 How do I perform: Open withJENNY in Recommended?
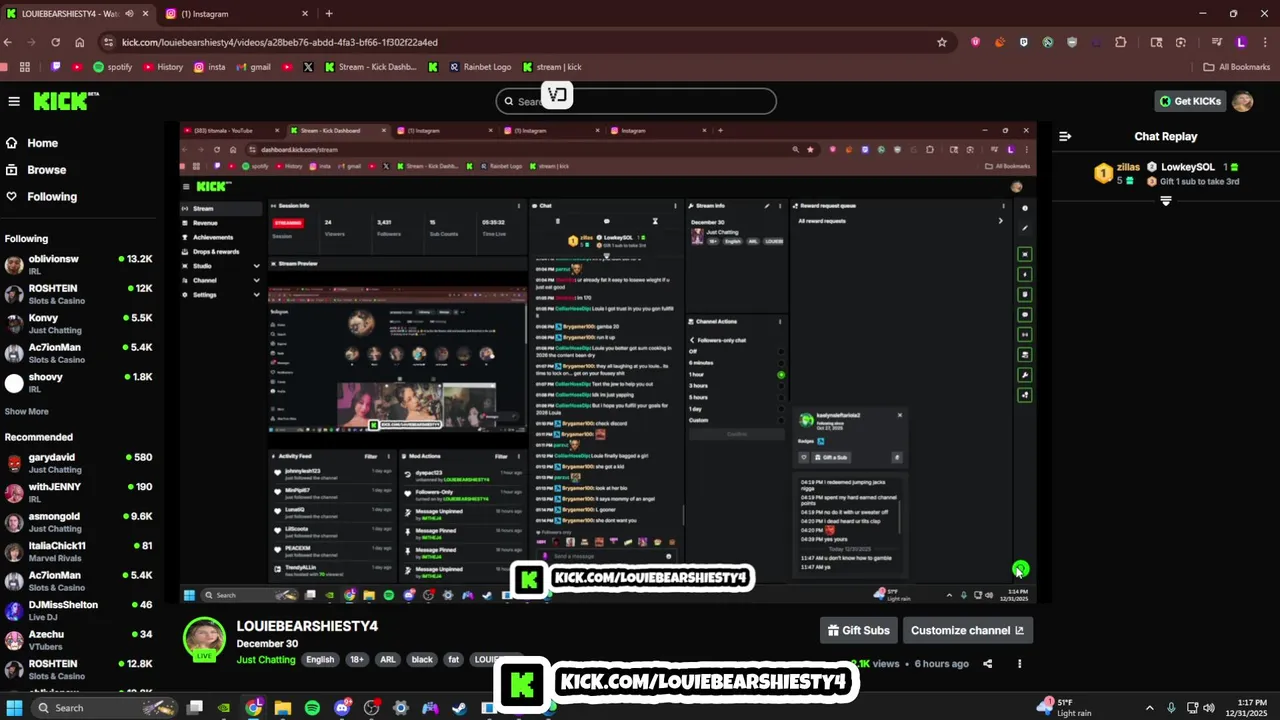(x=78, y=493)
